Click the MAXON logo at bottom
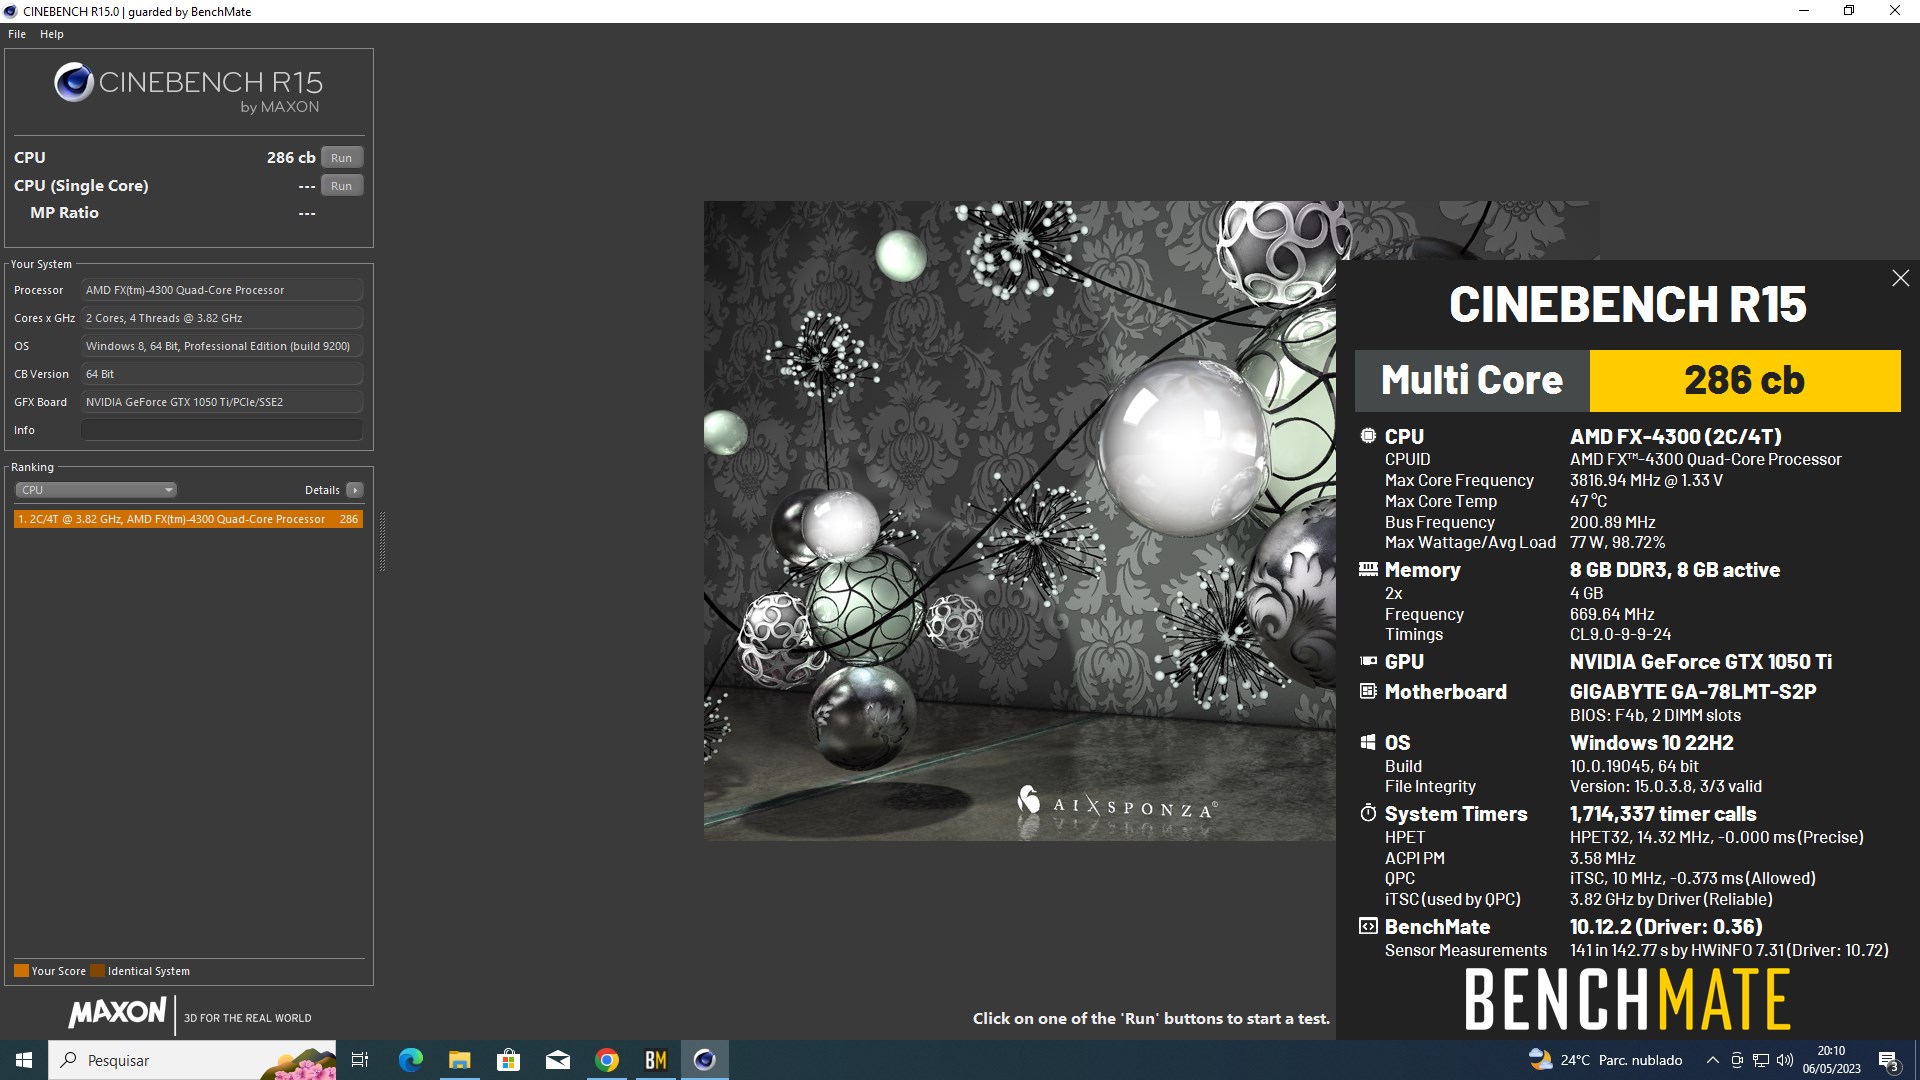This screenshot has height=1080, width=1920. [117, 1013]
